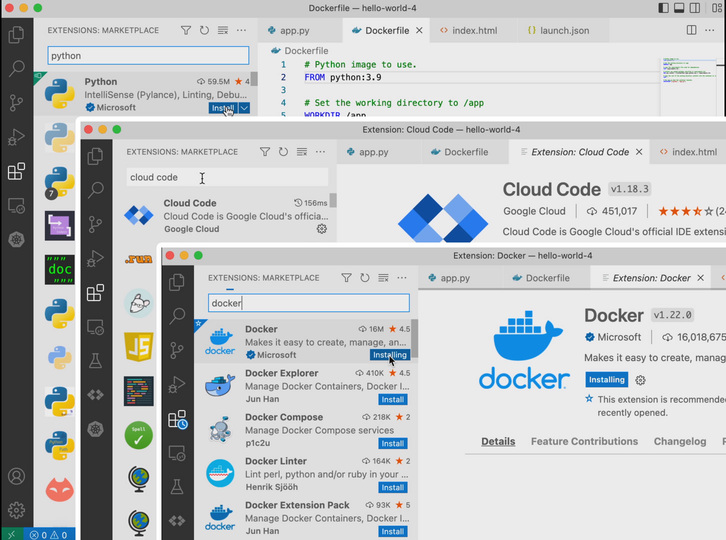Open Remote Explorer in back window activity bar
Viewport: 726px width, 540px height.
[x=16, y=205]
